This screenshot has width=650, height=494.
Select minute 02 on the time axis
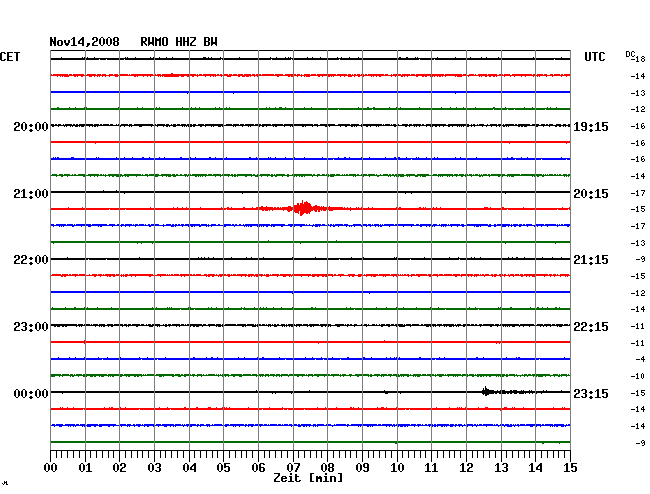coord(119,467)
